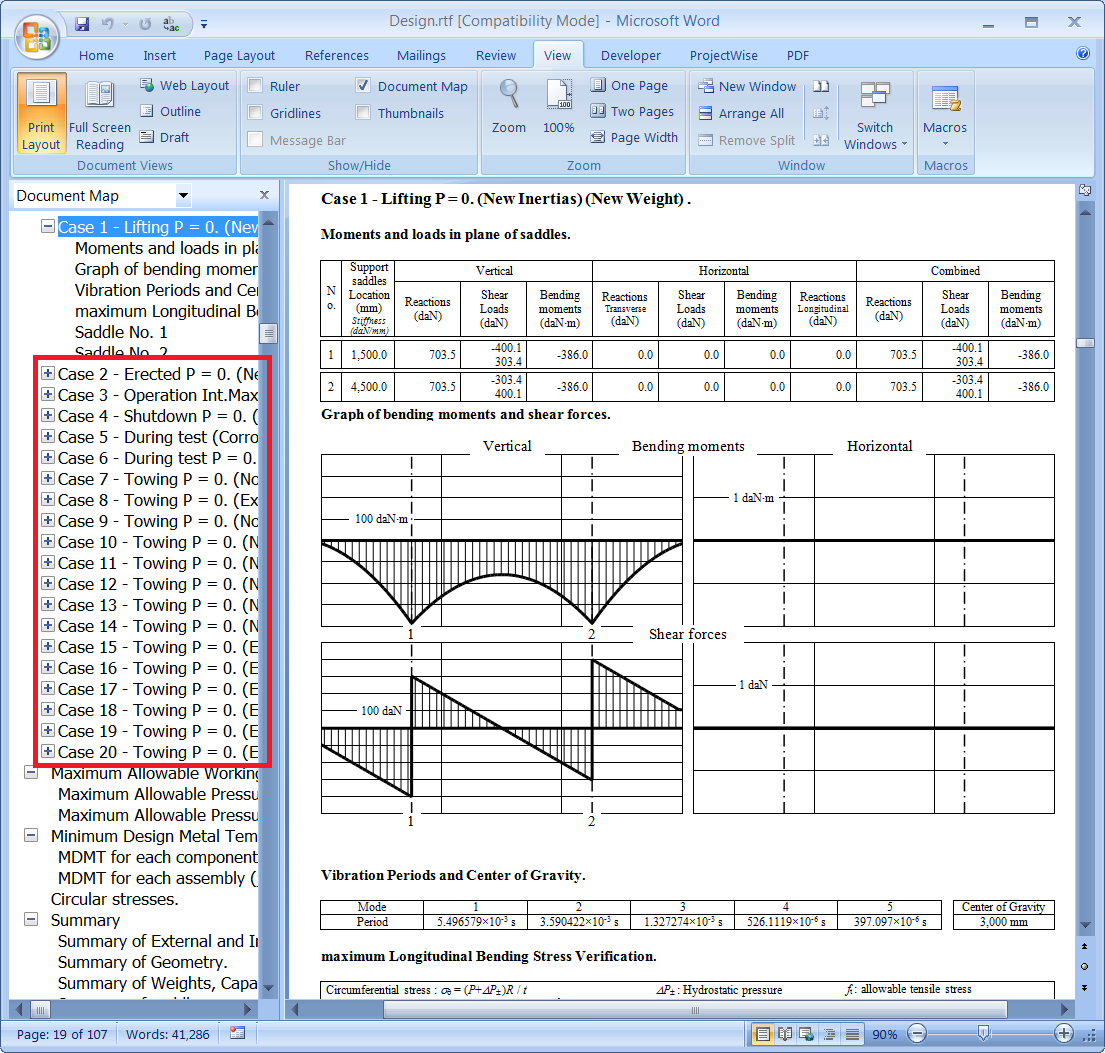
Task: Open the Document Map dropdown arrow
Action: [x=183, y=196]
